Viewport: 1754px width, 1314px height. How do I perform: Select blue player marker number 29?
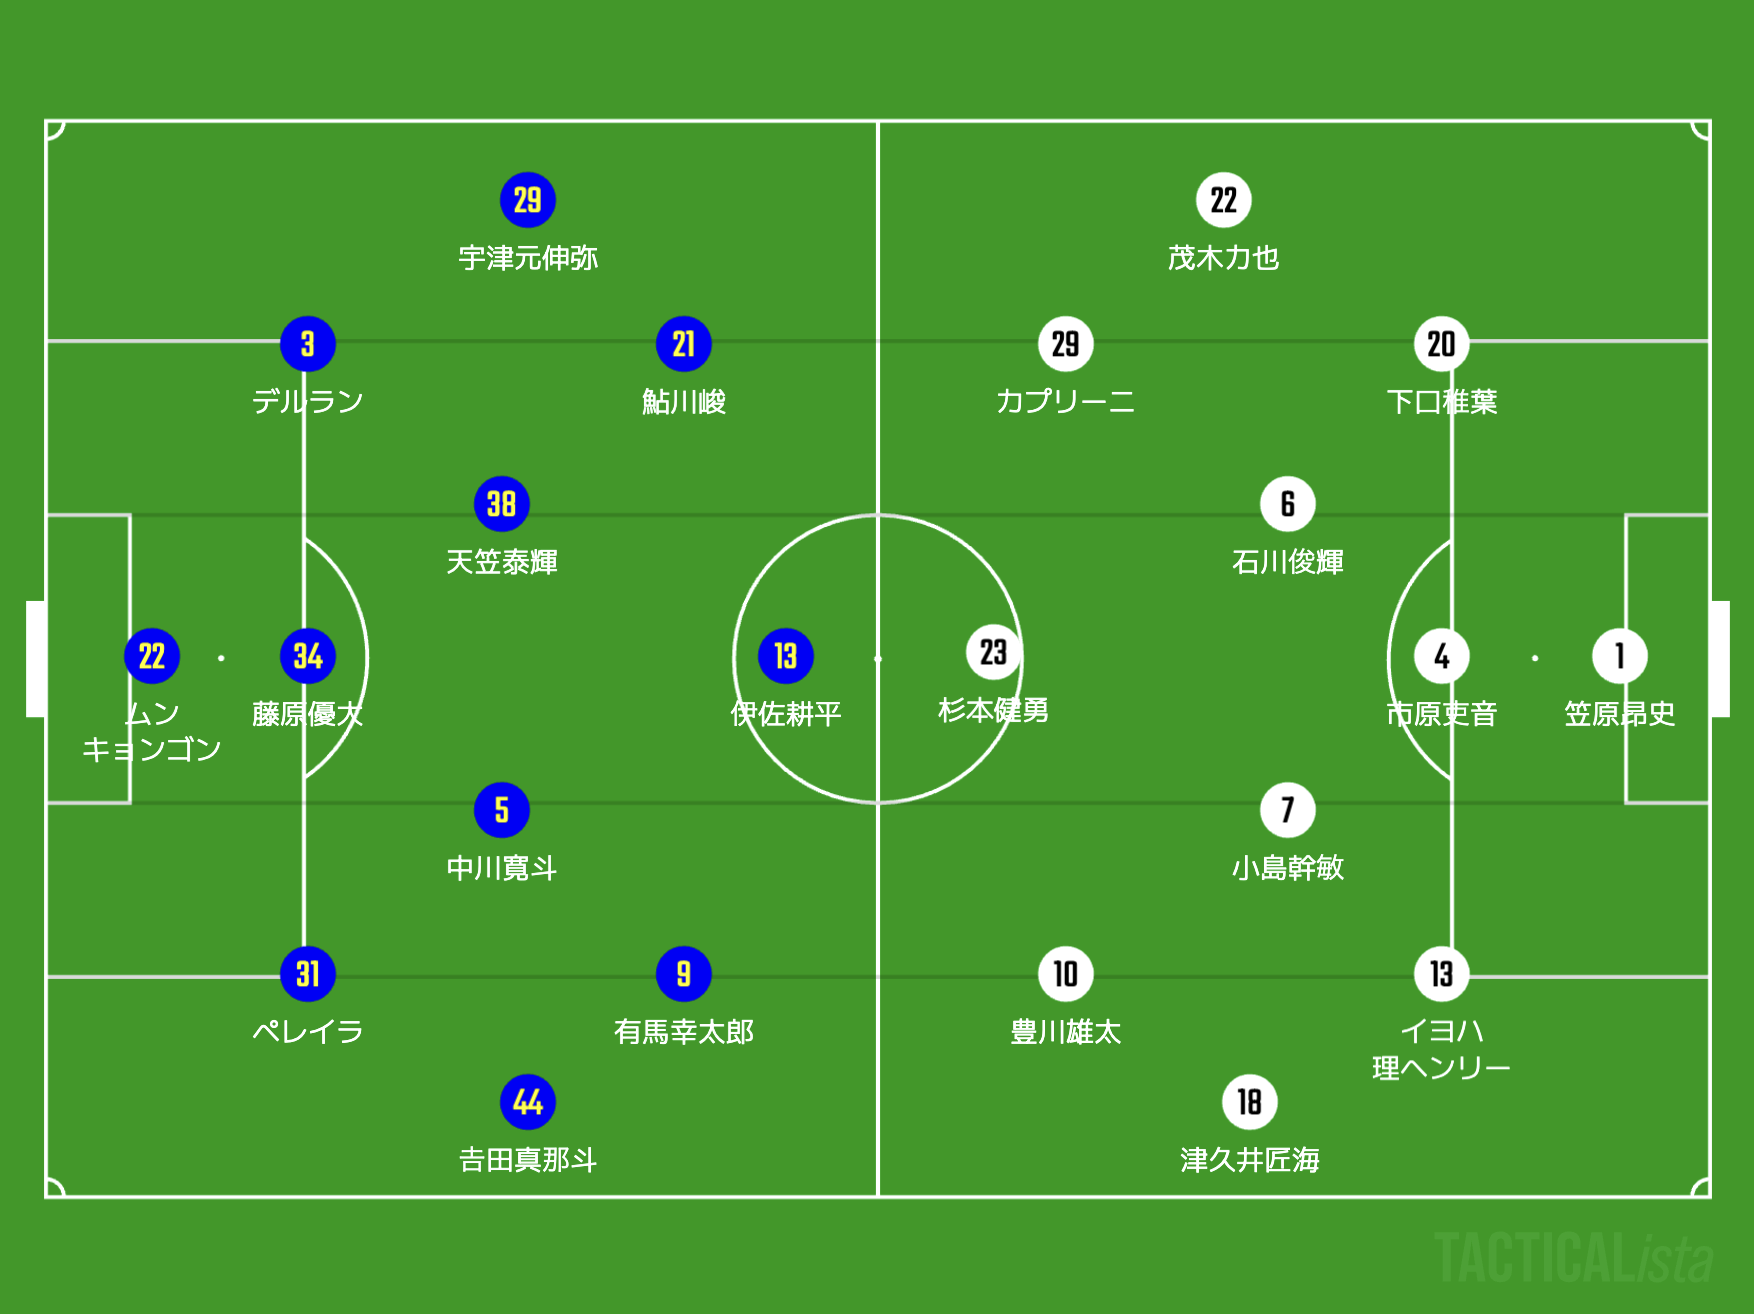coord(528,200)
